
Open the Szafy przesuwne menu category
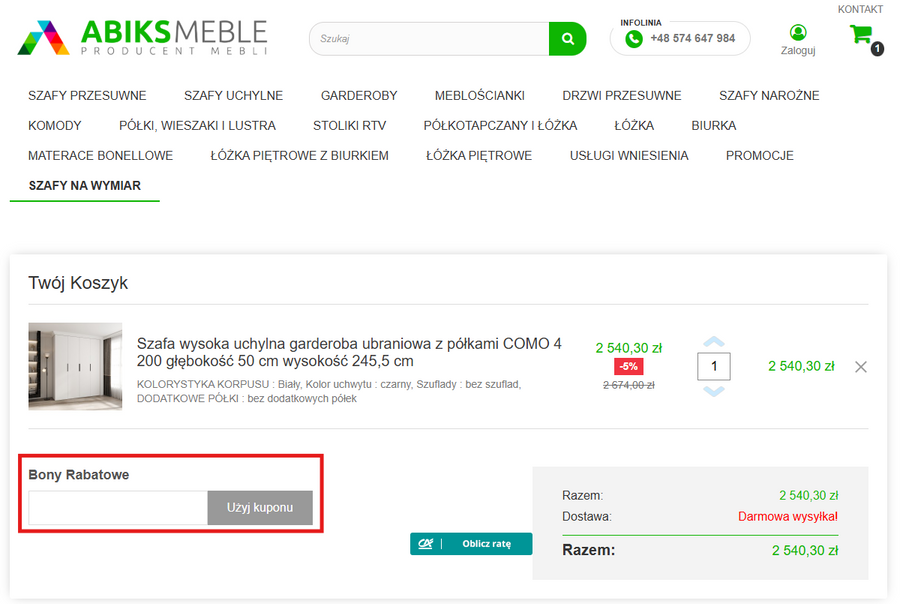[87, 96]
